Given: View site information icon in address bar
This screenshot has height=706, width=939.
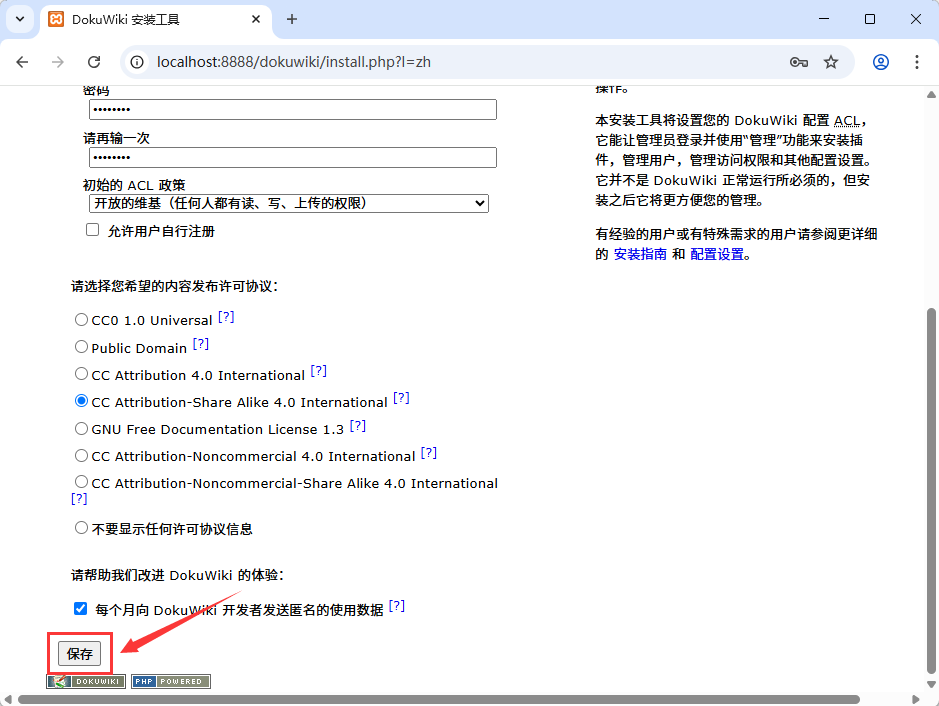Looking at the screenshot, I should click(x=137, y=62).
